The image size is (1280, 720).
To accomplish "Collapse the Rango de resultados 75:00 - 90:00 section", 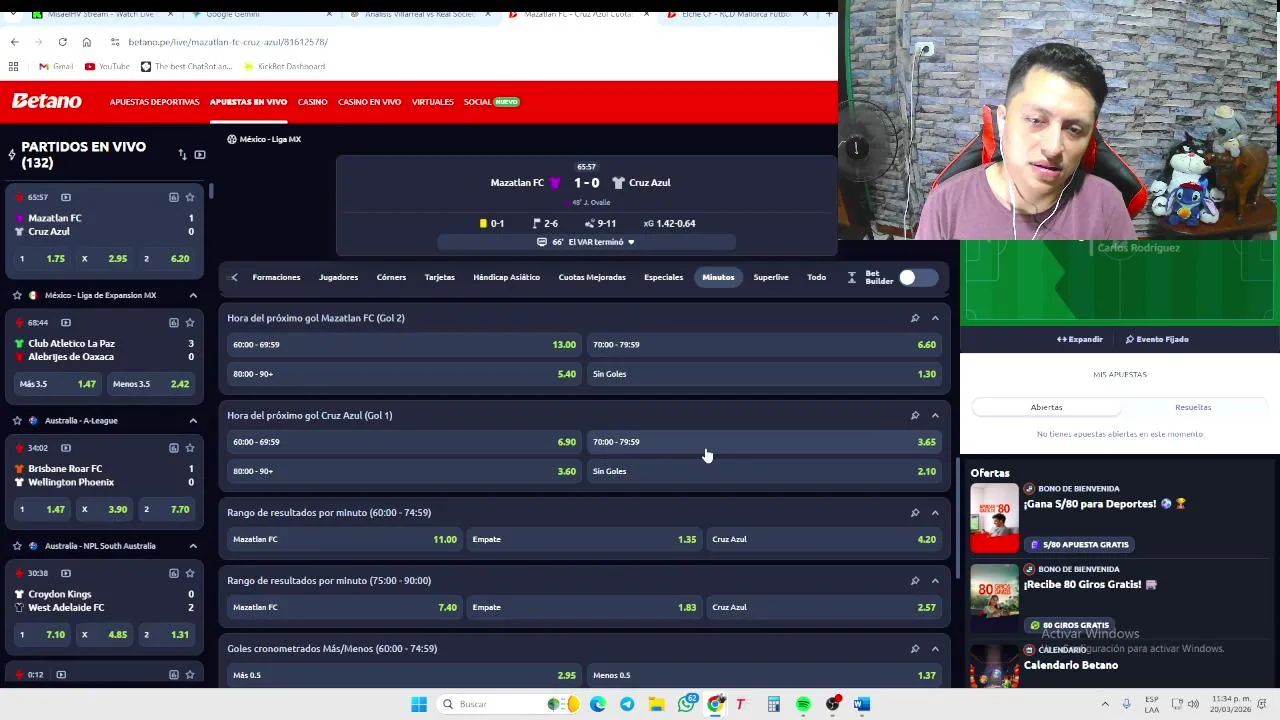I will pos(935,580).
